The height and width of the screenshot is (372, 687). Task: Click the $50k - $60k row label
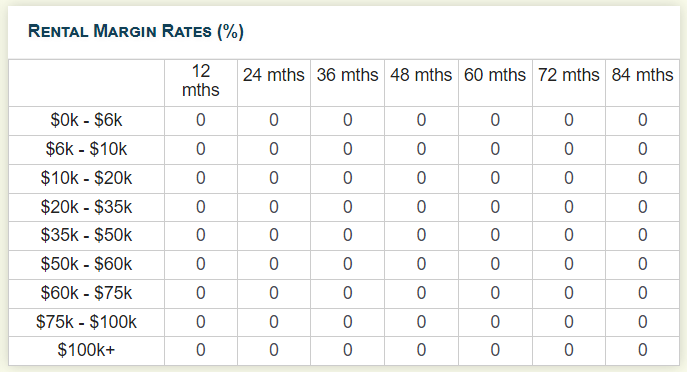click(86, 264)
